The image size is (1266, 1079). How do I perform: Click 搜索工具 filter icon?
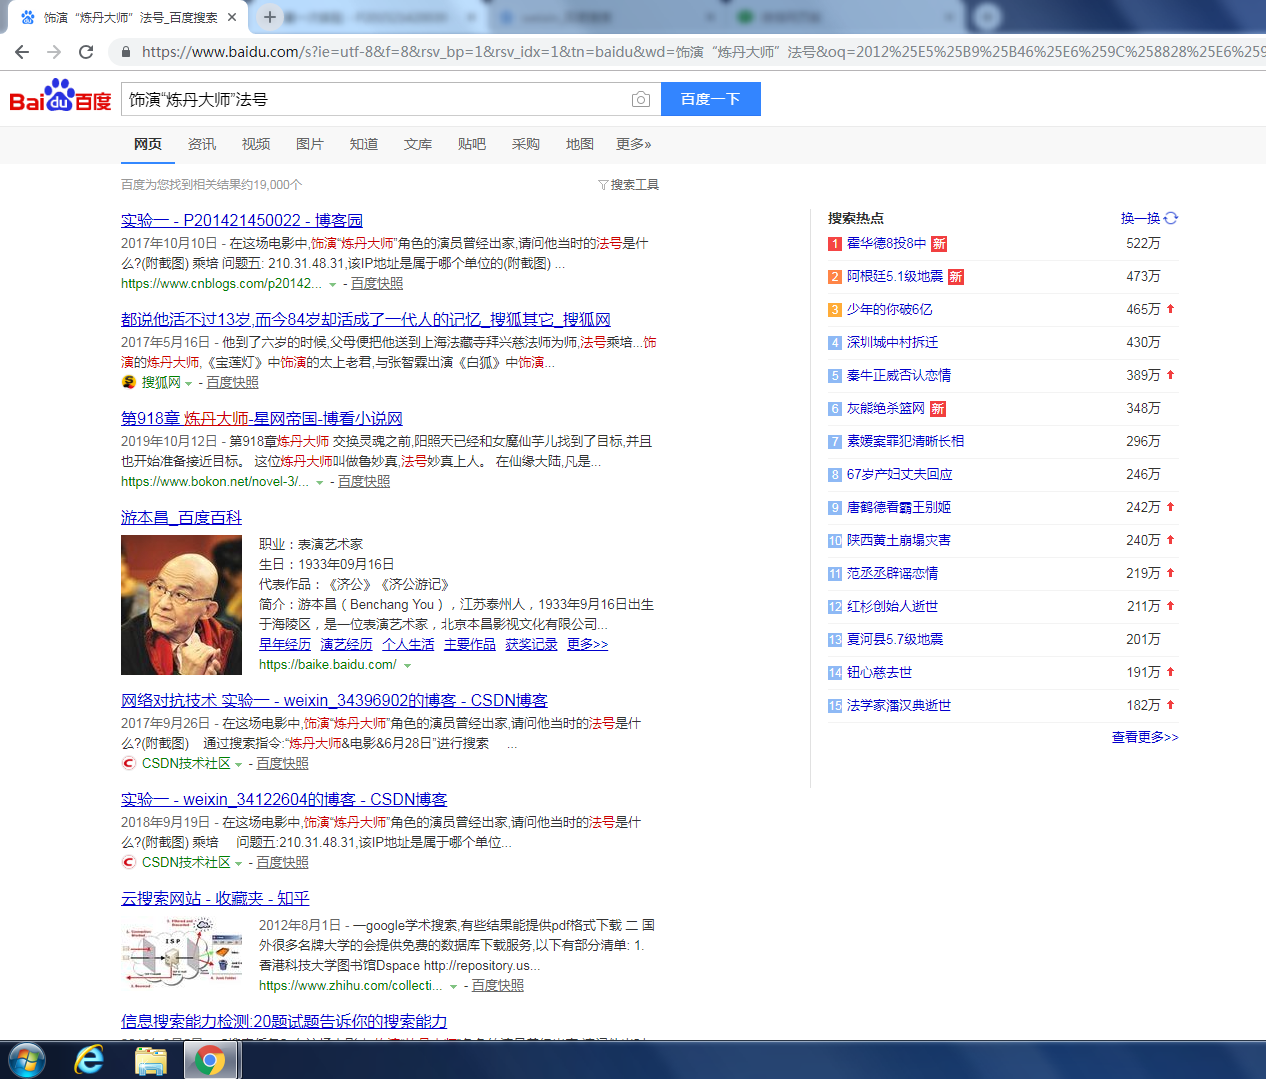(x=603, y=185)
